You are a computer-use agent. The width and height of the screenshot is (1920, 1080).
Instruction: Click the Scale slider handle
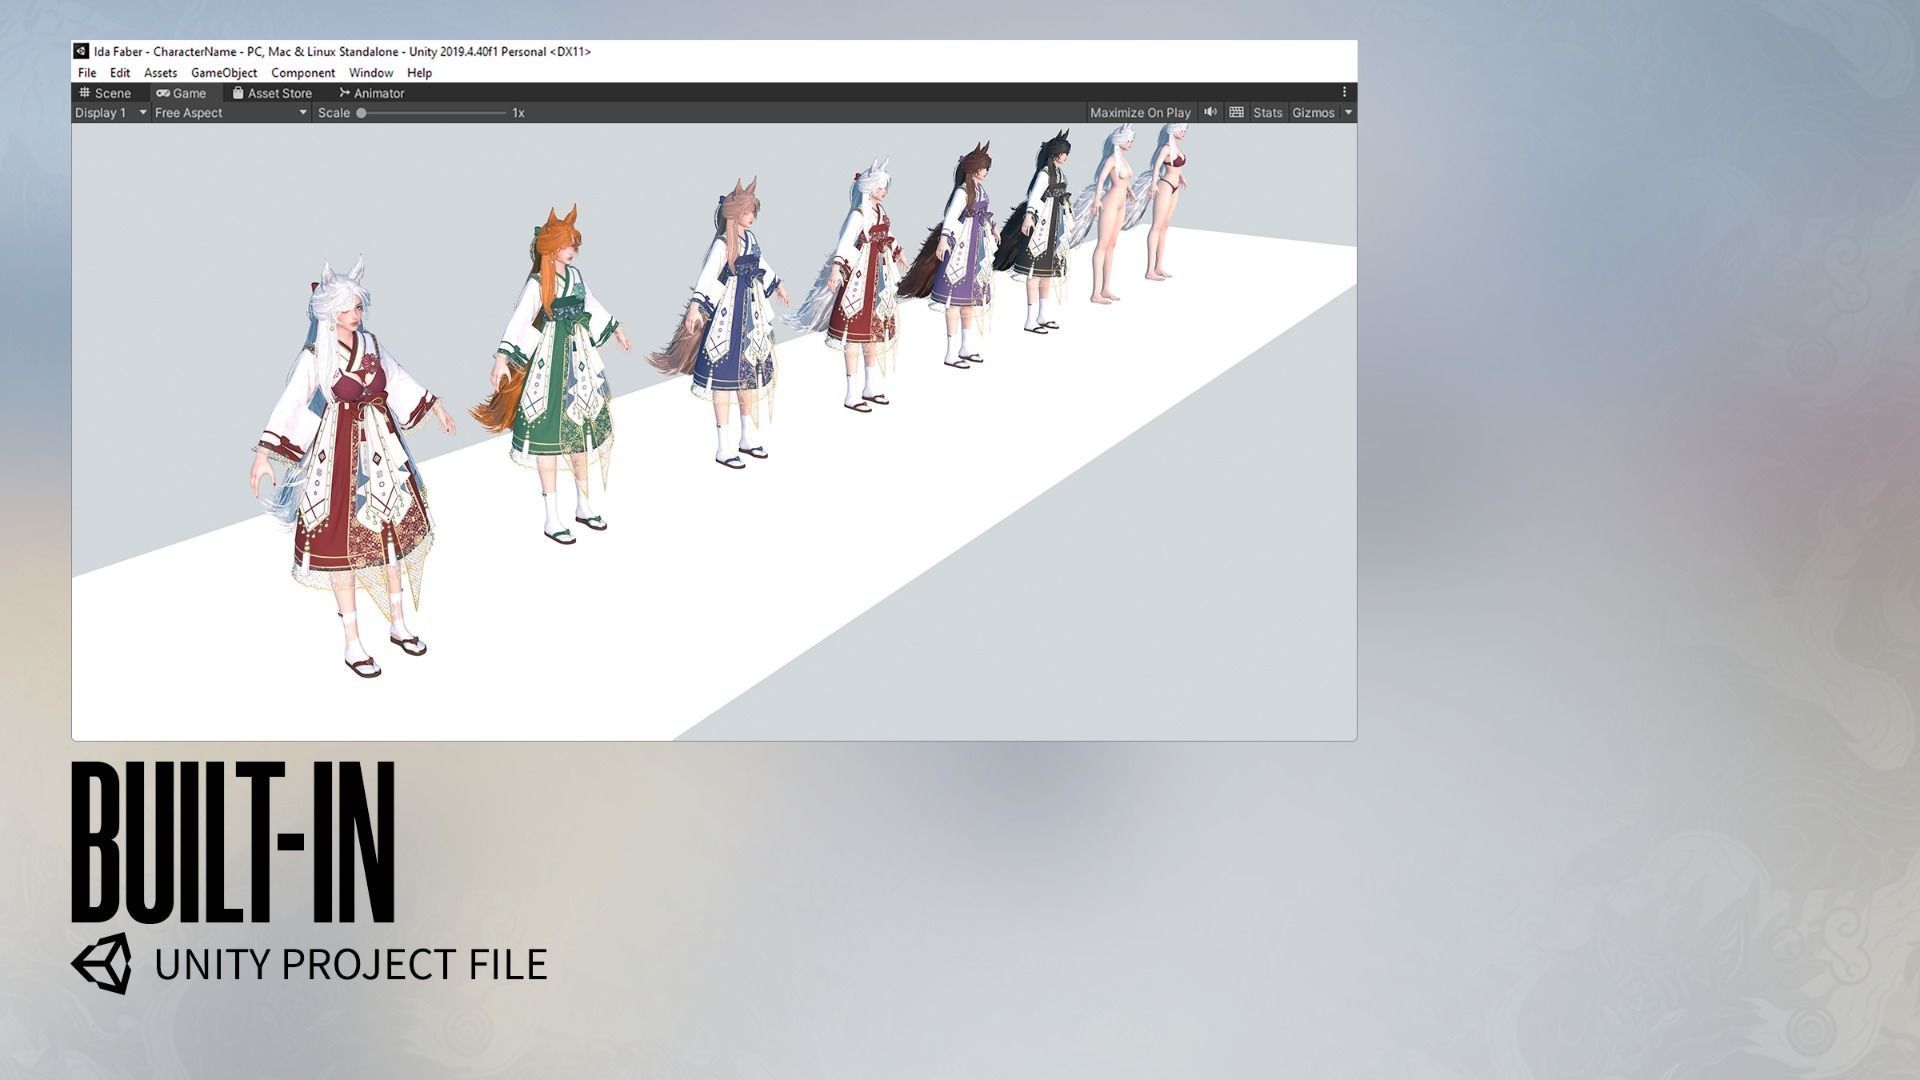[362, 113]
